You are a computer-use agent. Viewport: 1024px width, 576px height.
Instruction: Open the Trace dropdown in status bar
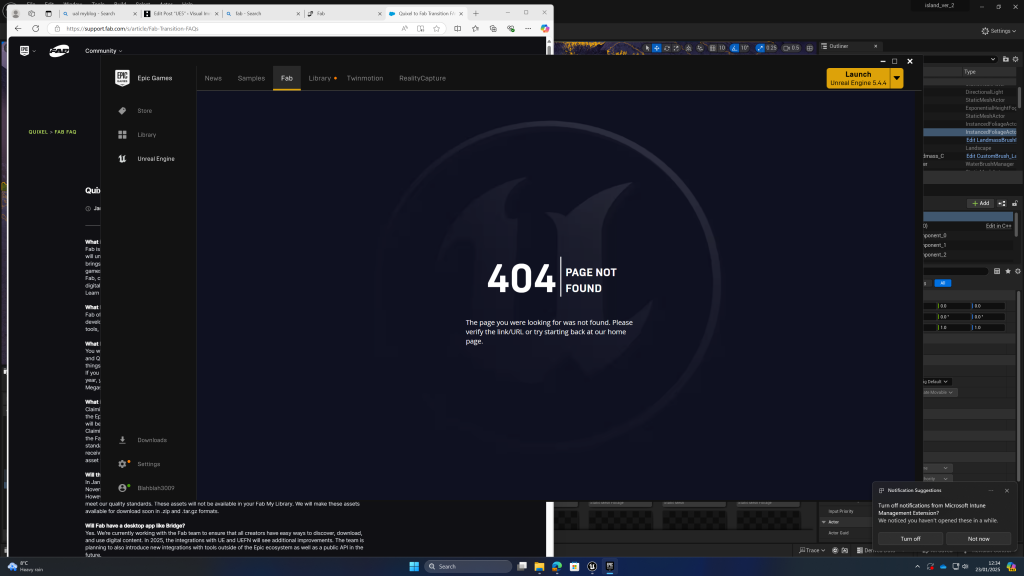tap(812, 551)
